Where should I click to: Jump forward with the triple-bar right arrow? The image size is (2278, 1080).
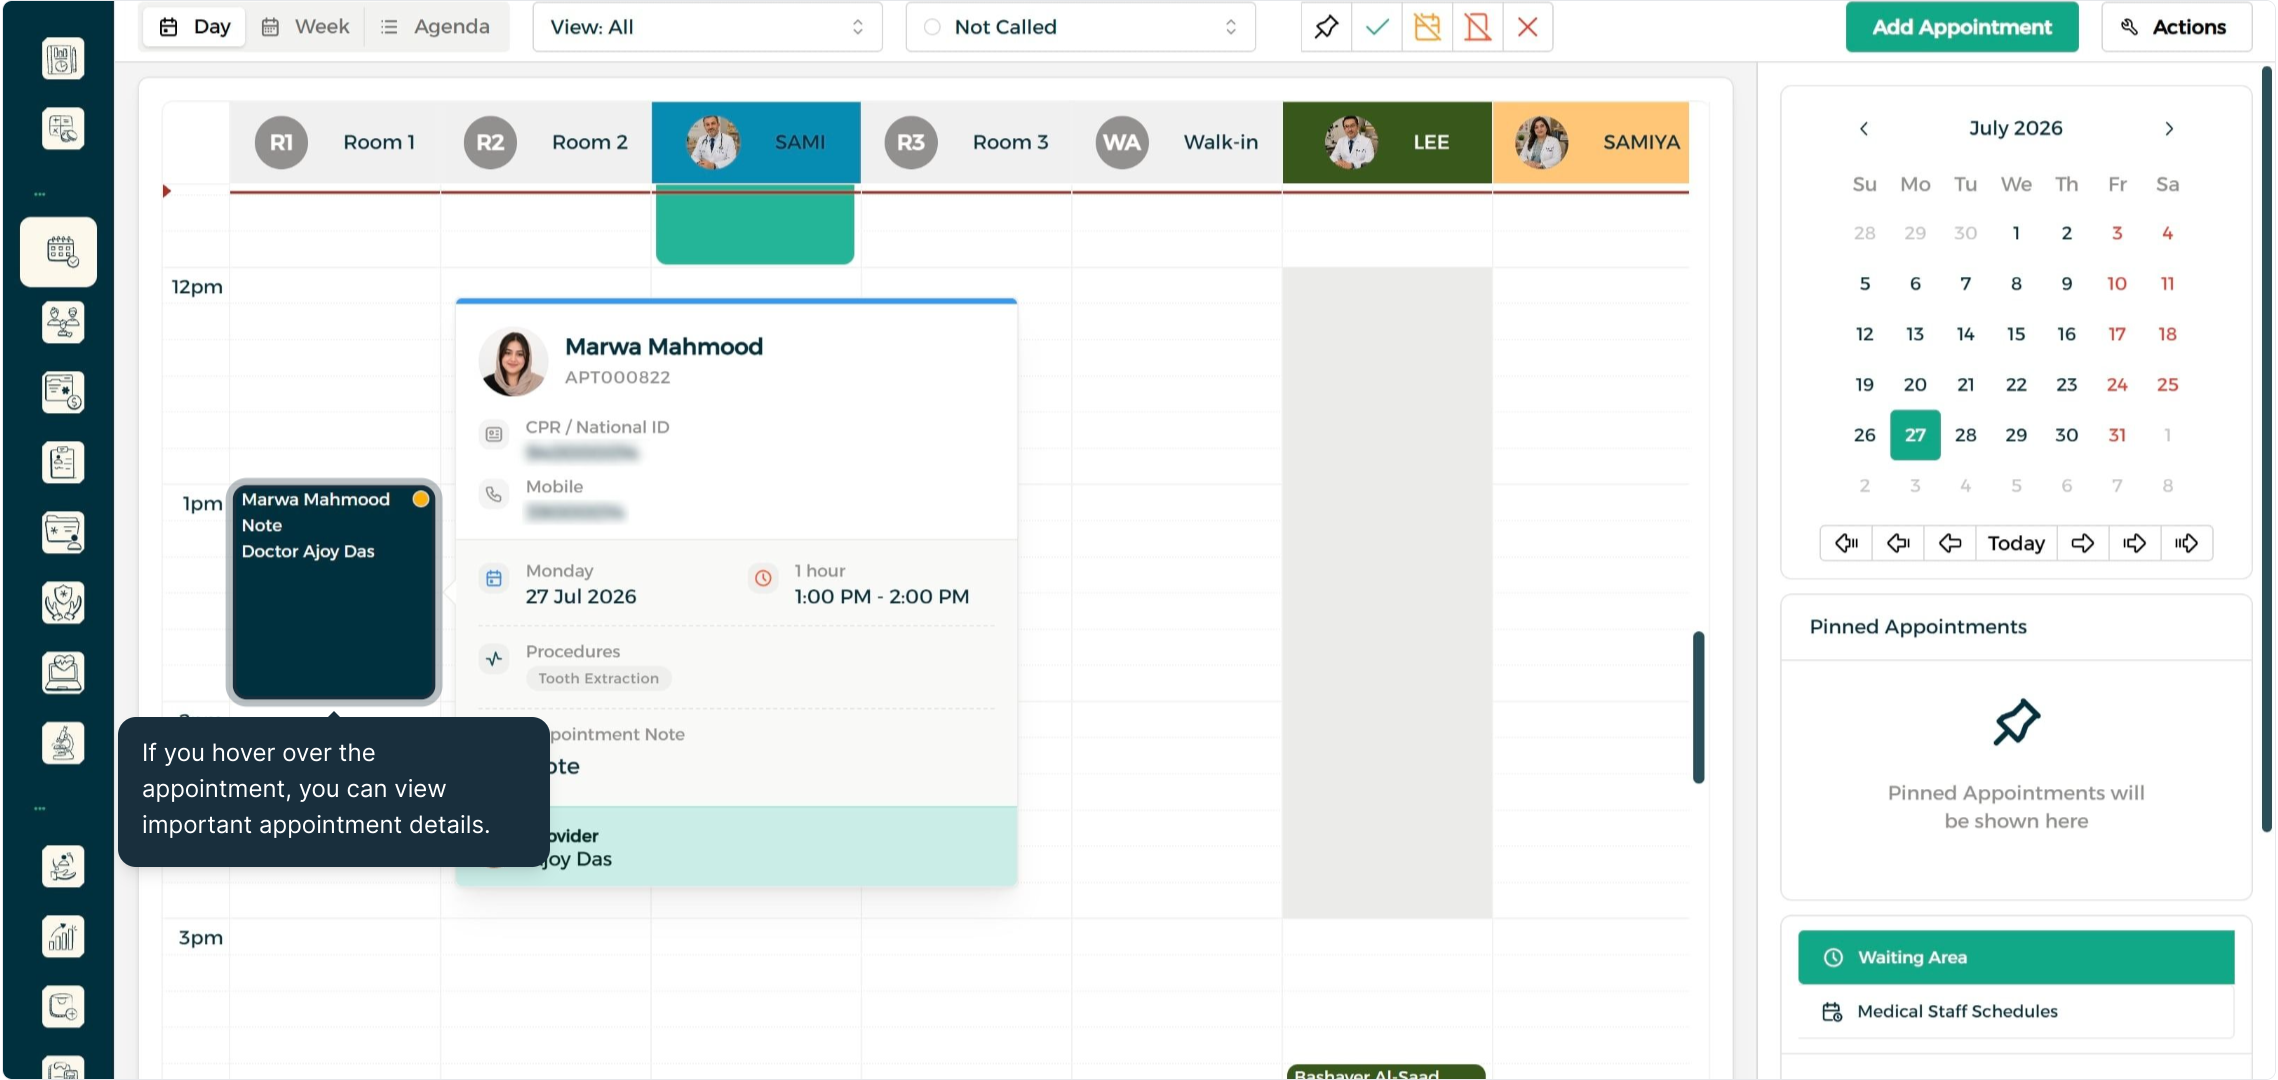click(x=2187, y=543)
